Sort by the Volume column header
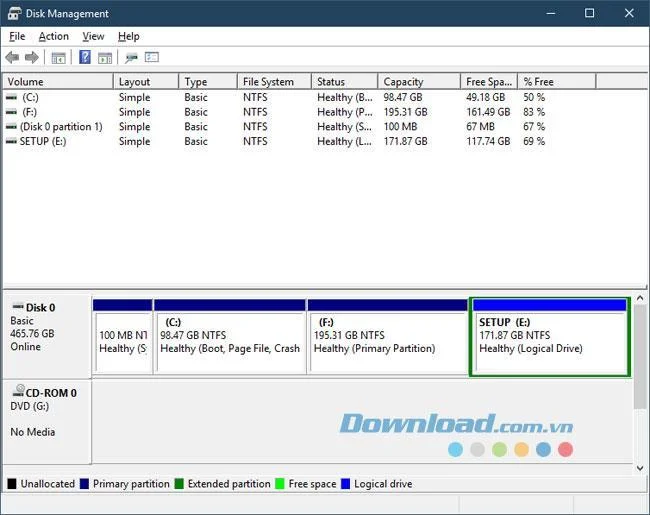Image resolution: width=650 pixels, height=515 pixels. click(58, 82)
